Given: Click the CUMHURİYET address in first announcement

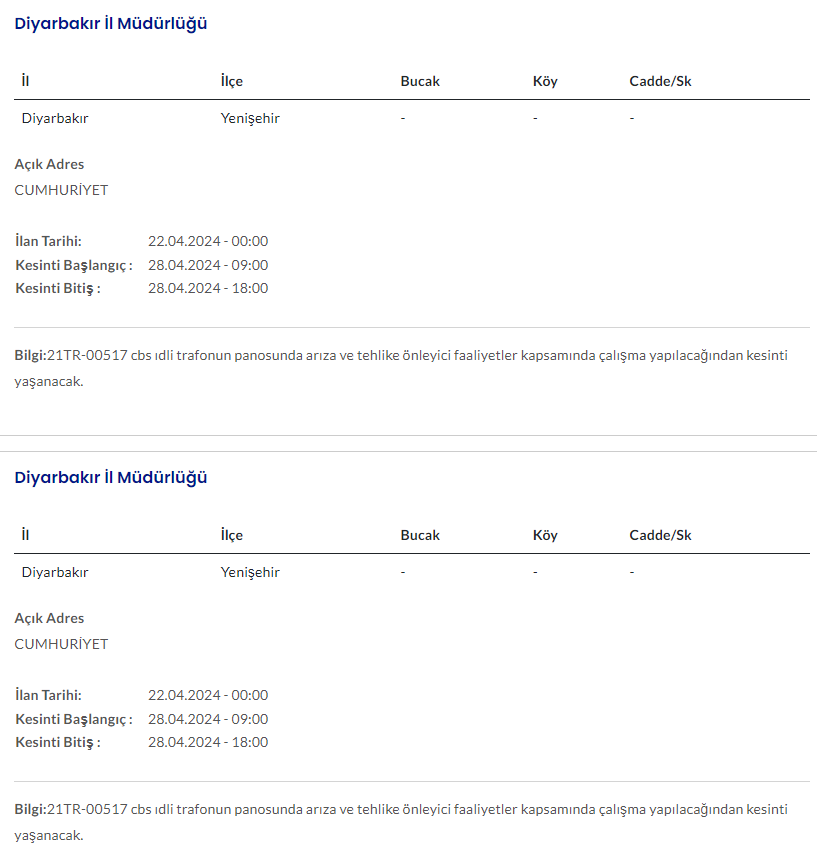Looking at the screenshot, I should click(61, 190).
